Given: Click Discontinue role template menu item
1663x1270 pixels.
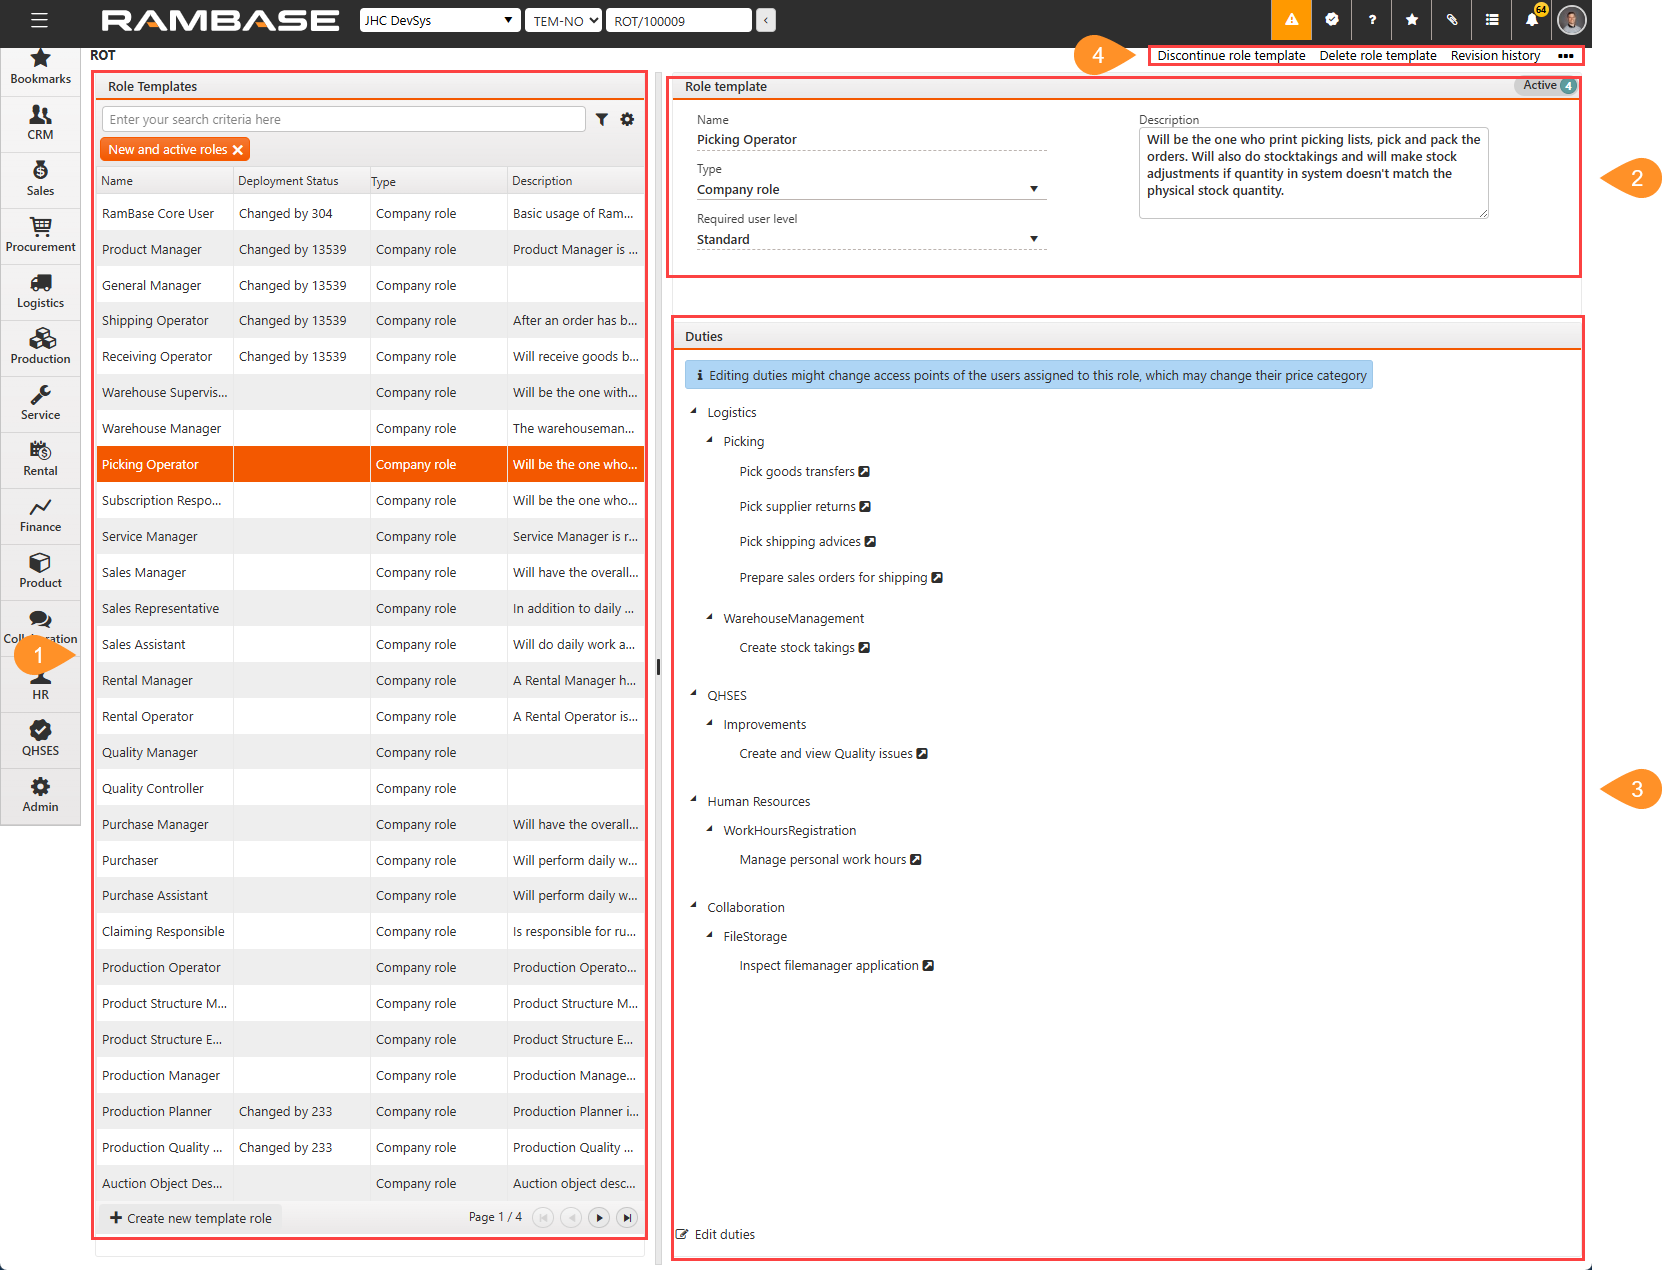Looking at the screenshot, I should click(x=1231, y=56).
